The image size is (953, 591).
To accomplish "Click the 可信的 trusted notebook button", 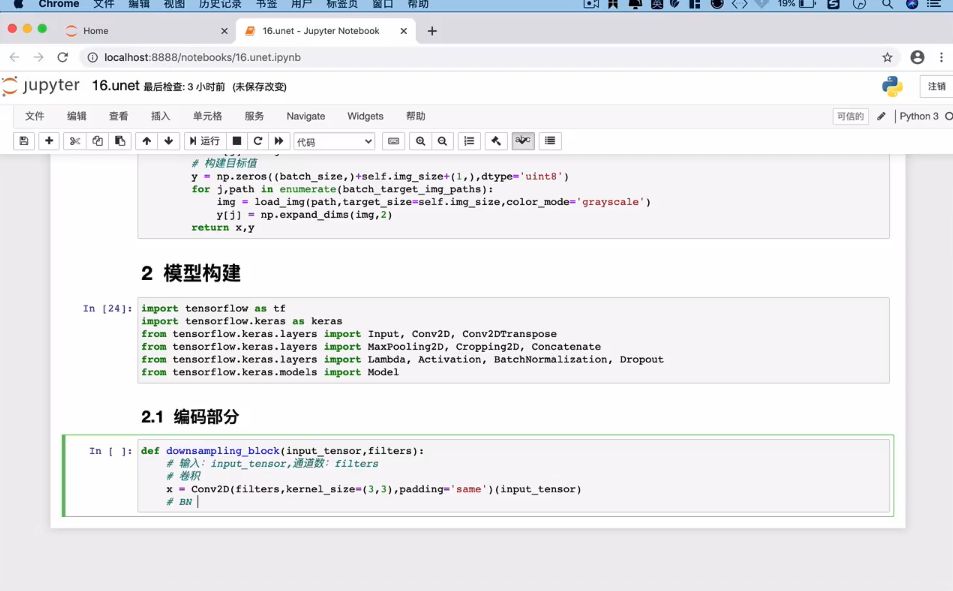I will [850, 116].
